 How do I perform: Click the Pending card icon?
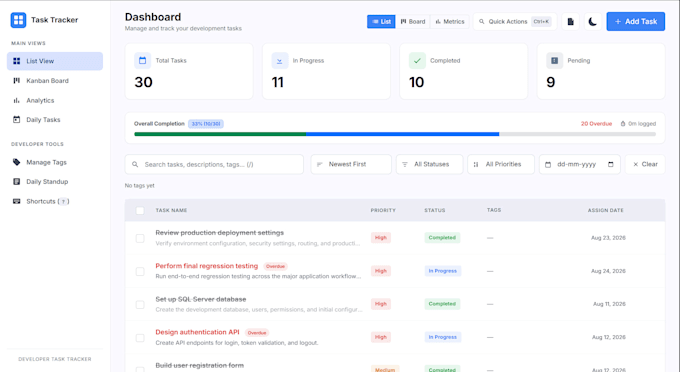pos(554,61)
